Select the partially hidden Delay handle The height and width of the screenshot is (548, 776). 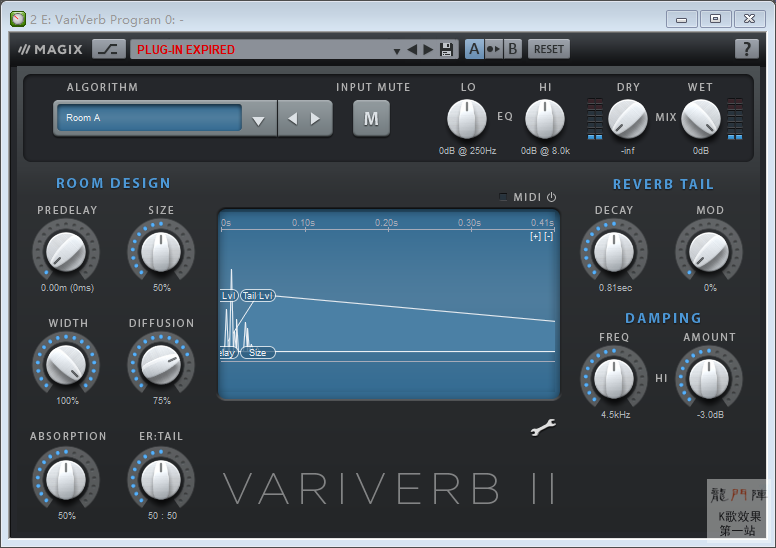(229, 352)
